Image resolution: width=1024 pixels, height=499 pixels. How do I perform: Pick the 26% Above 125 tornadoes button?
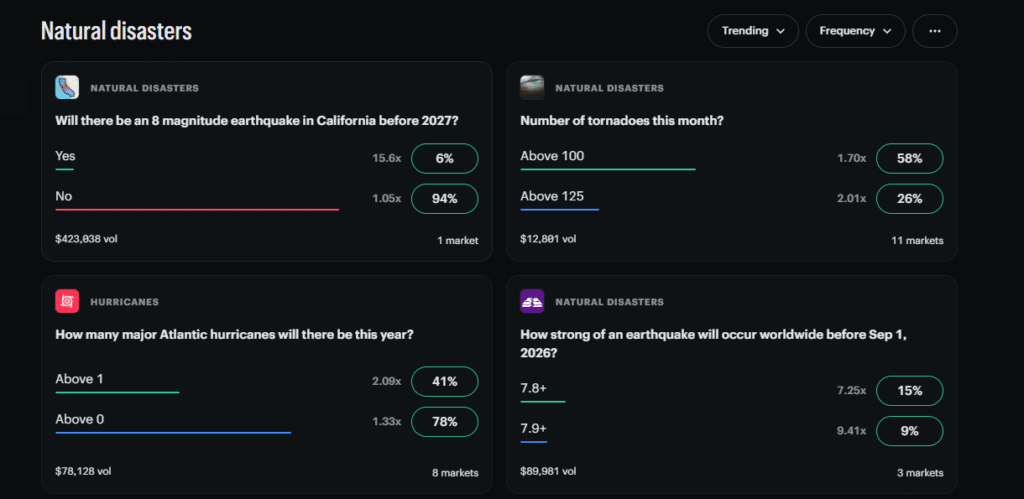pyautogui.click(x=910, y=199)
